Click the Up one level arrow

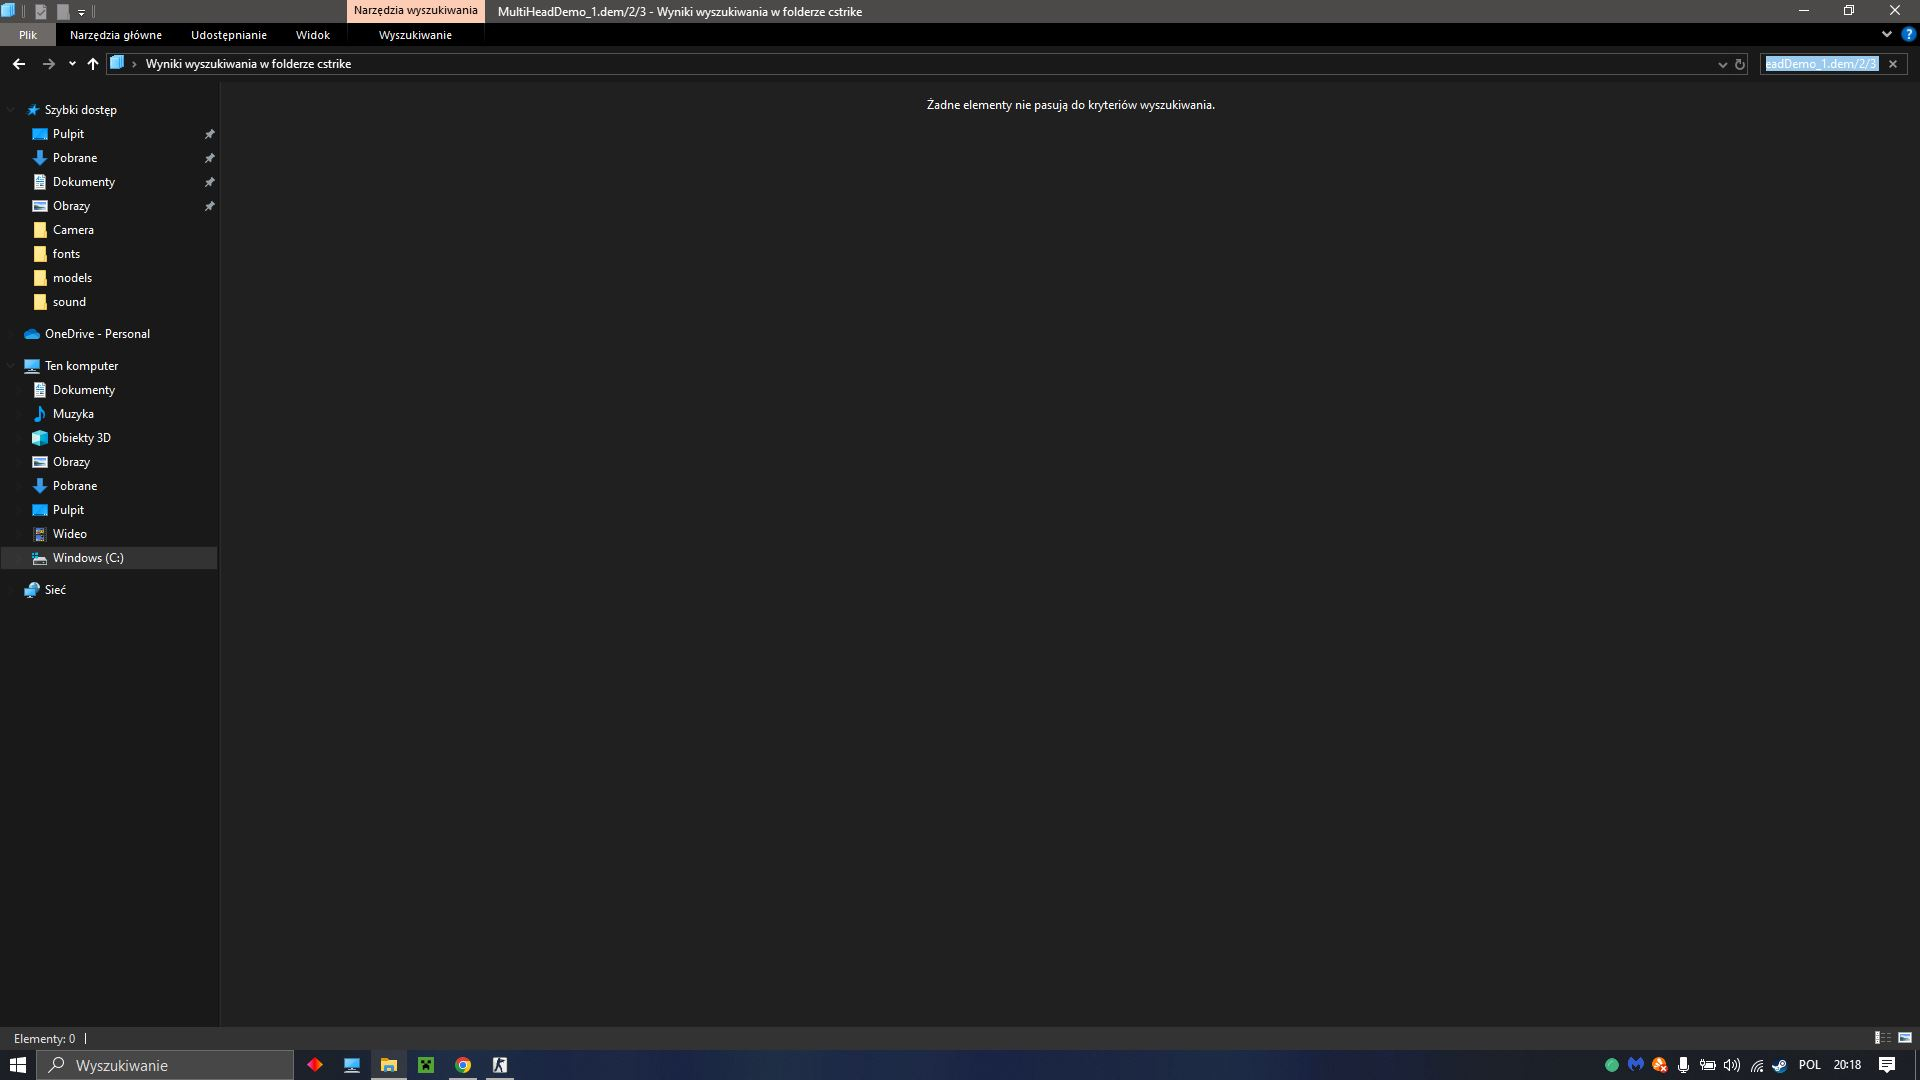[x=93, y=63]
